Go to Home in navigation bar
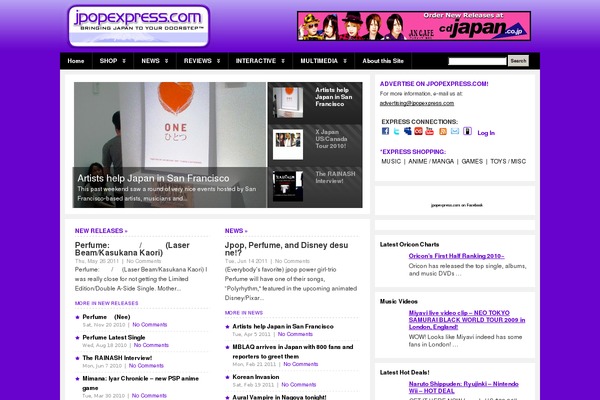The height and width of the screenshot is (400, 600). [x=76, y=61]
